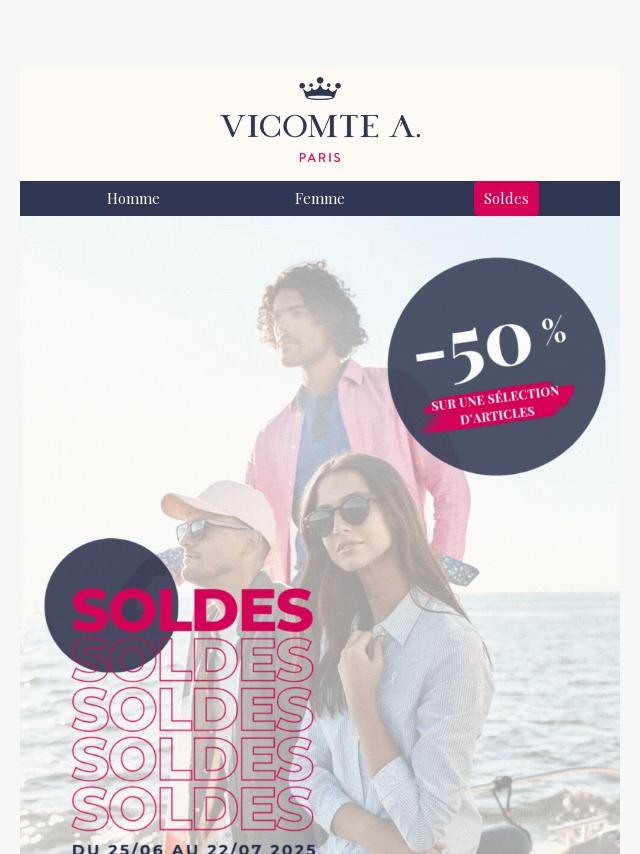Click the -50% discount badge
640x854 pixels.
point(496,366)
